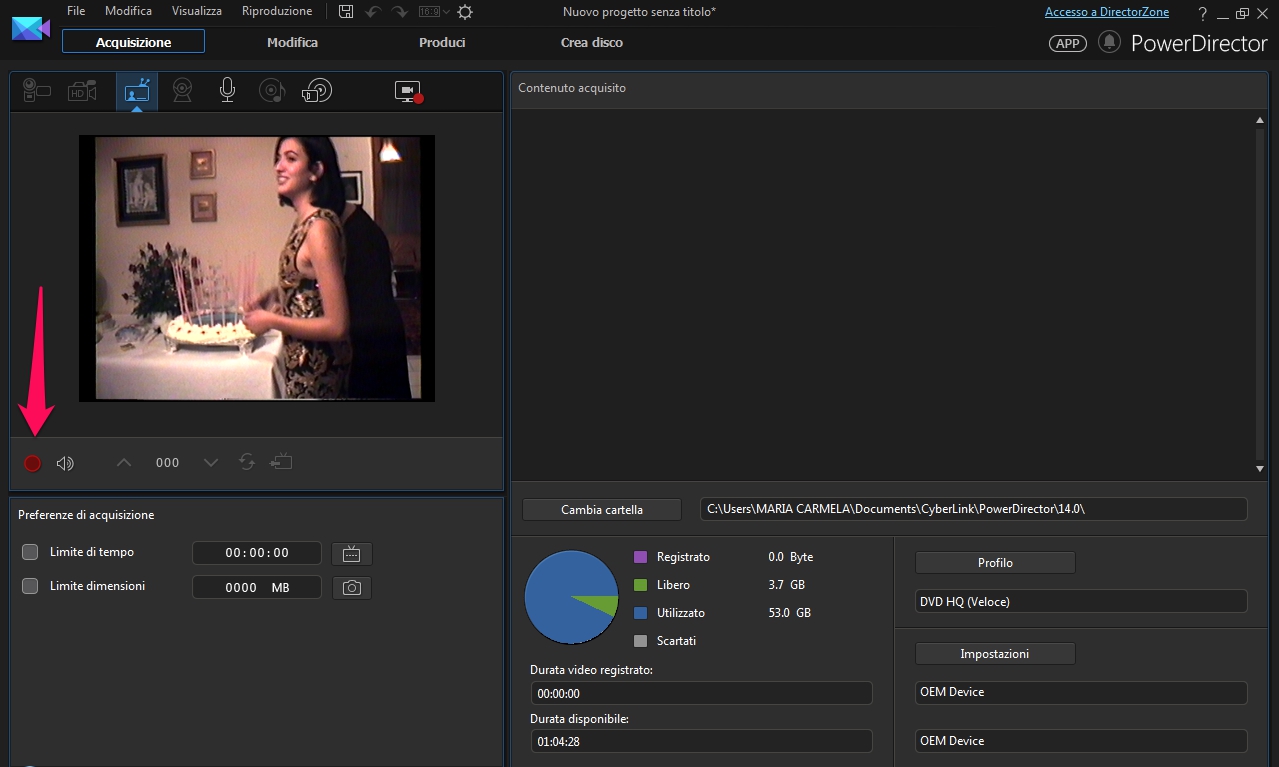Screen dimensions: 1279x767
Task: Switch to the Produci tab
Action: pyautogui.click(x=442, y=42)
